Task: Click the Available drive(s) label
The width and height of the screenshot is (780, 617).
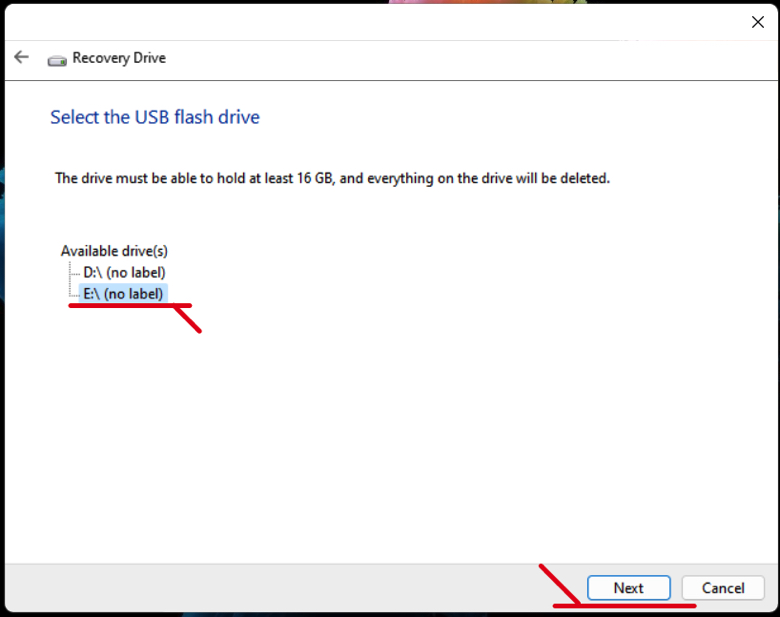Action: coord(114,251)
